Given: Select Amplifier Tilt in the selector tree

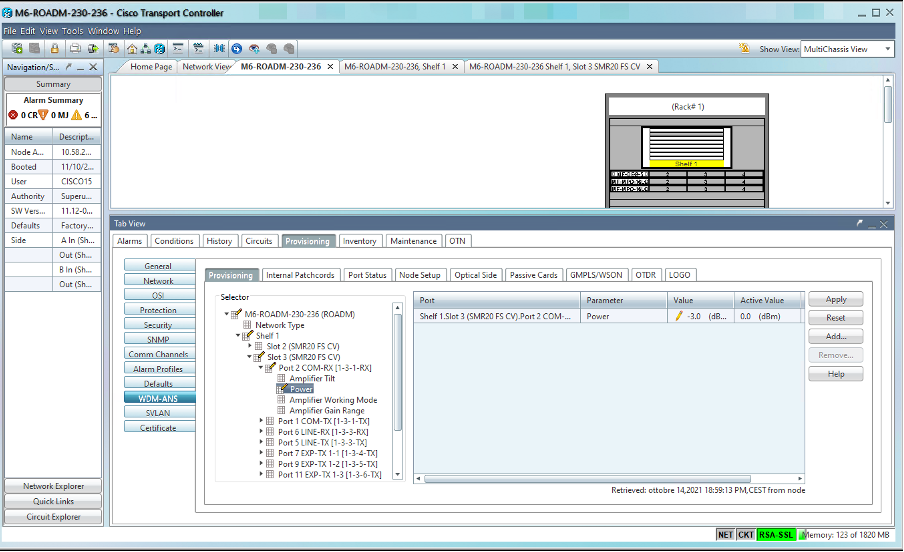Looking at the screenshot, I should [x=312, y=378].
